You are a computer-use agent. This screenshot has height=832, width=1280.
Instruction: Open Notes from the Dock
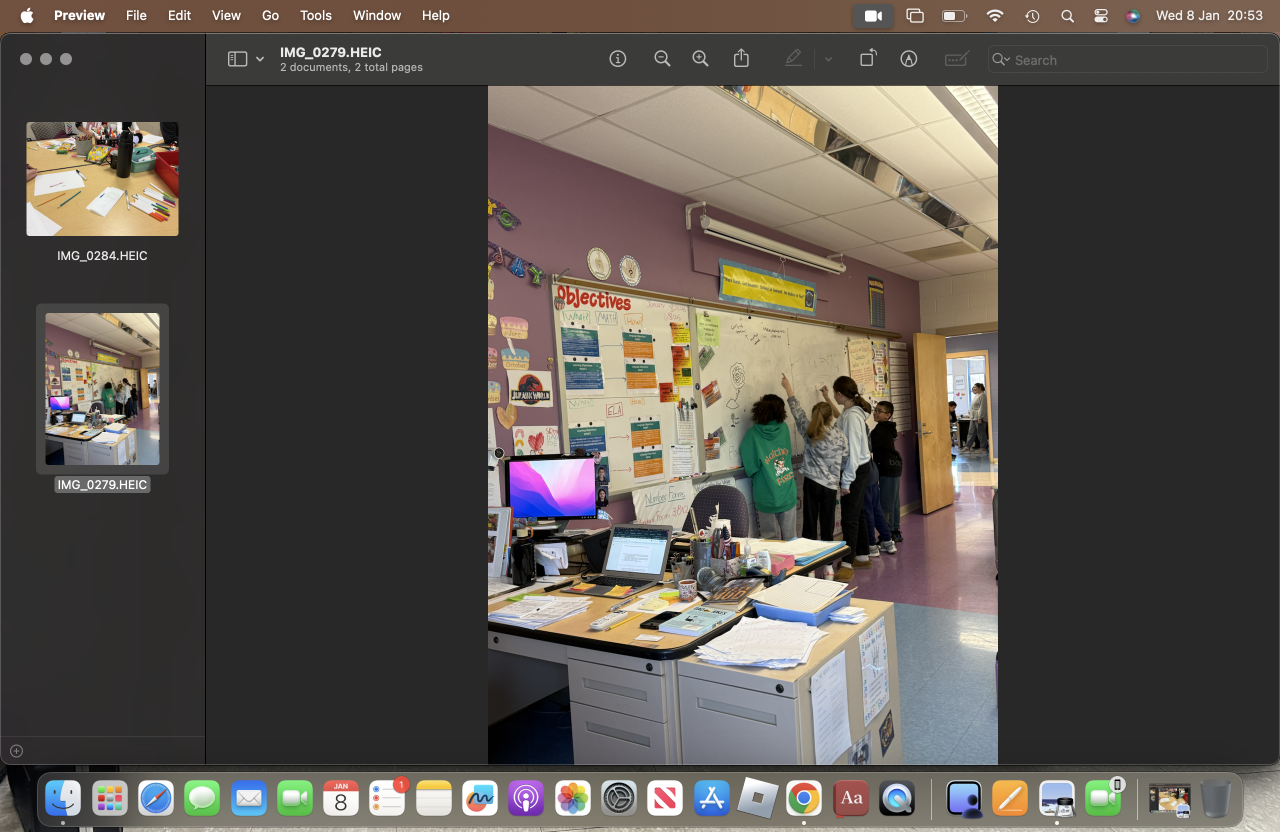point(434,798)
